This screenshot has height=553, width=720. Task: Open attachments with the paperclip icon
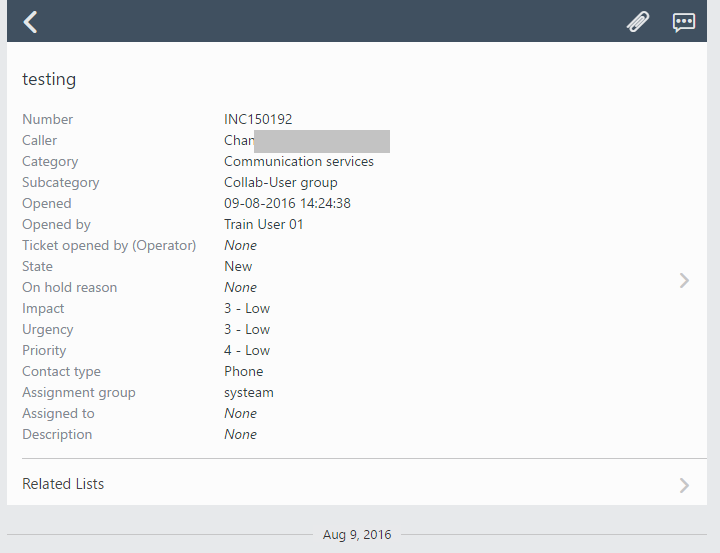[x=637, y=22]
